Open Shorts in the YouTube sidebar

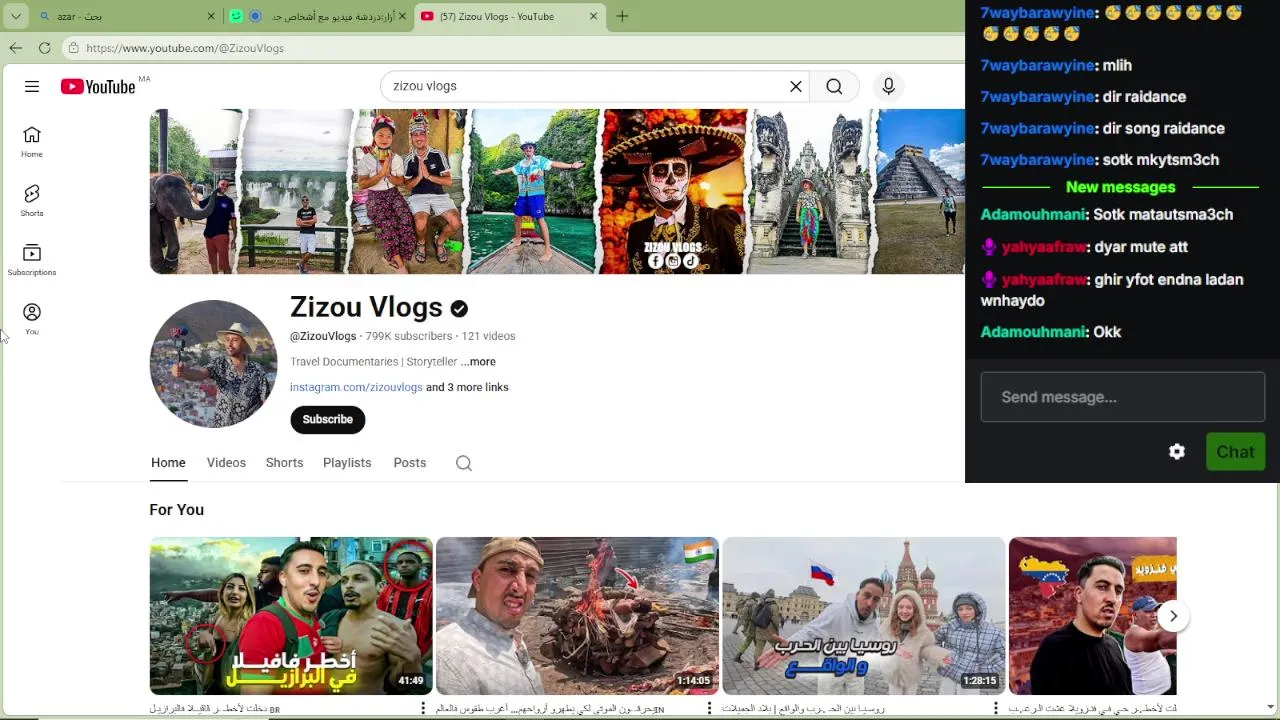[x=32, y=201]
